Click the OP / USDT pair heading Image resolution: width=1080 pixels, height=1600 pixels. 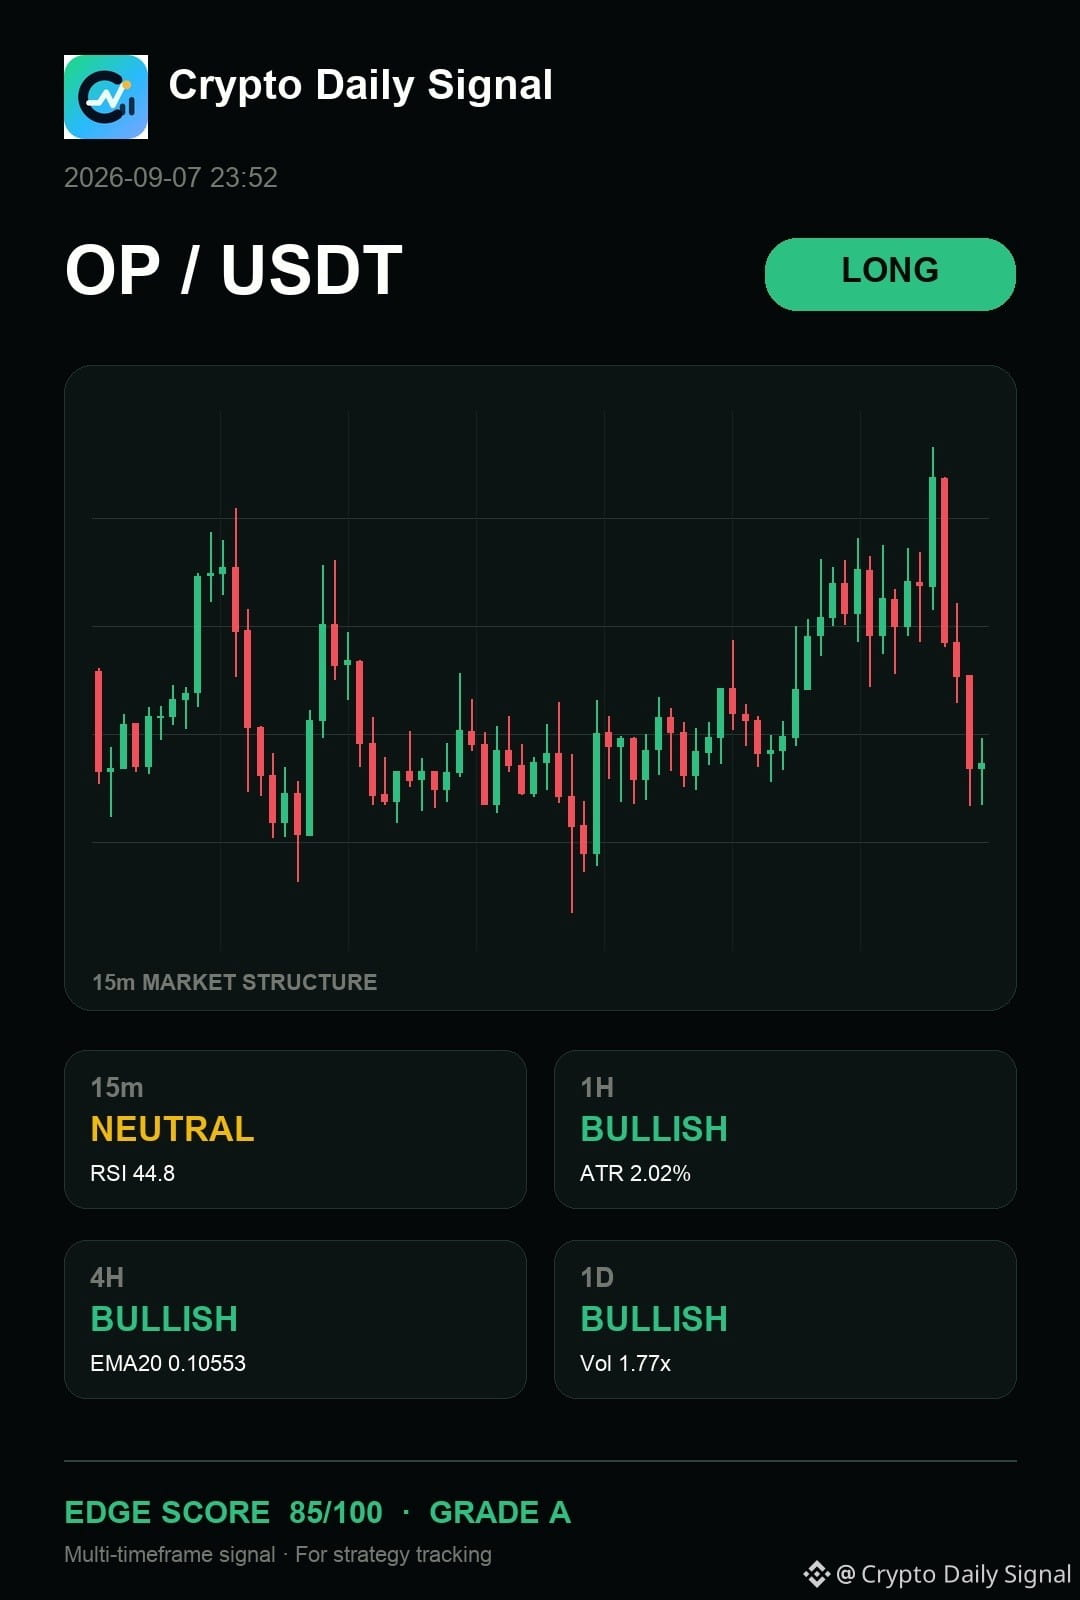coord(234,270)
